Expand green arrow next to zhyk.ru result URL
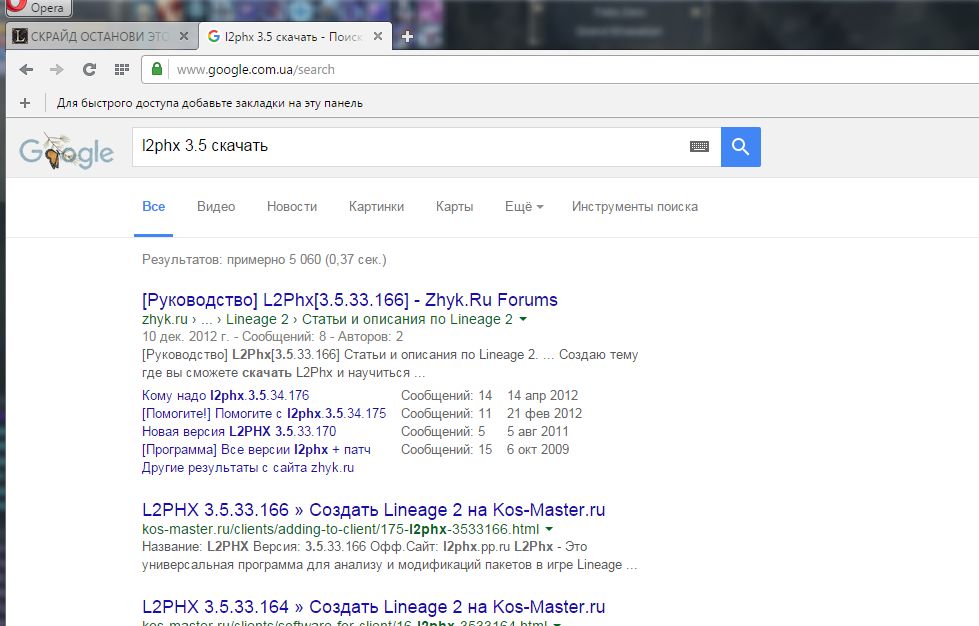 coord(523,320)
